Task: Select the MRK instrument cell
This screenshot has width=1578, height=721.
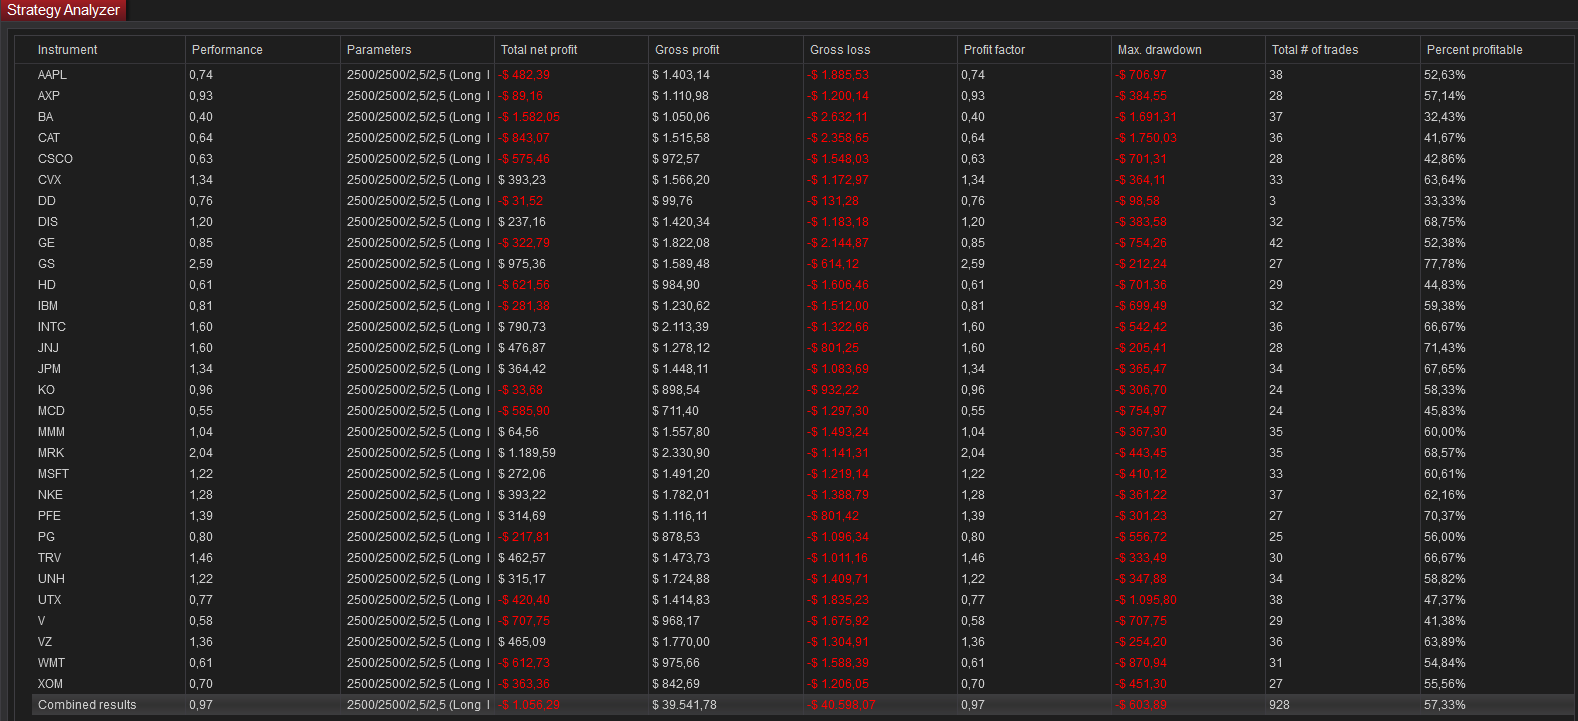Action: click(51, 453)
